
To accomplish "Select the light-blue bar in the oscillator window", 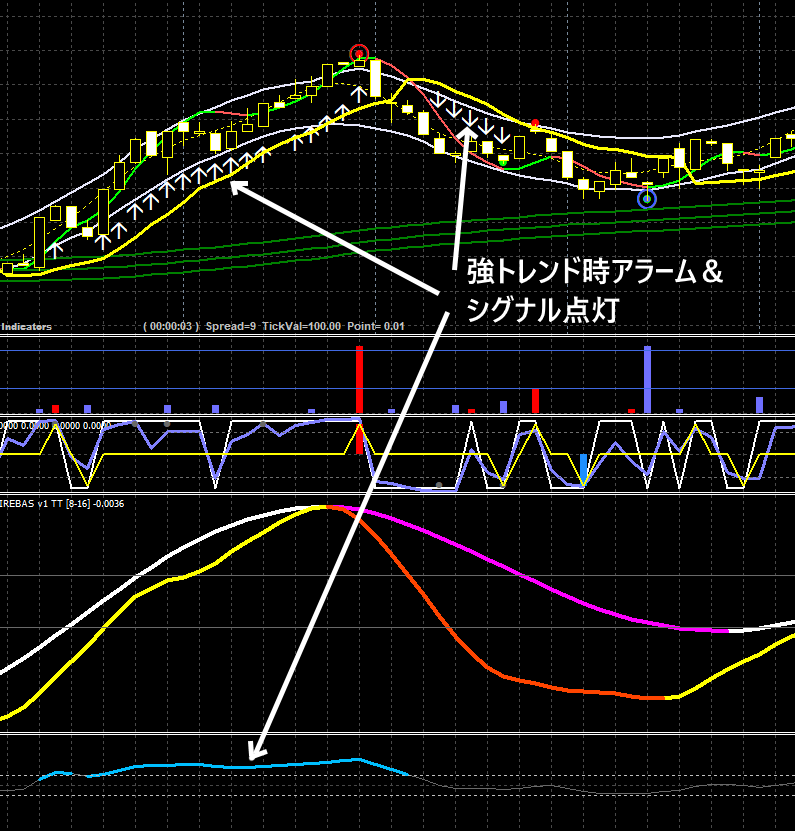I will (584, 469).
